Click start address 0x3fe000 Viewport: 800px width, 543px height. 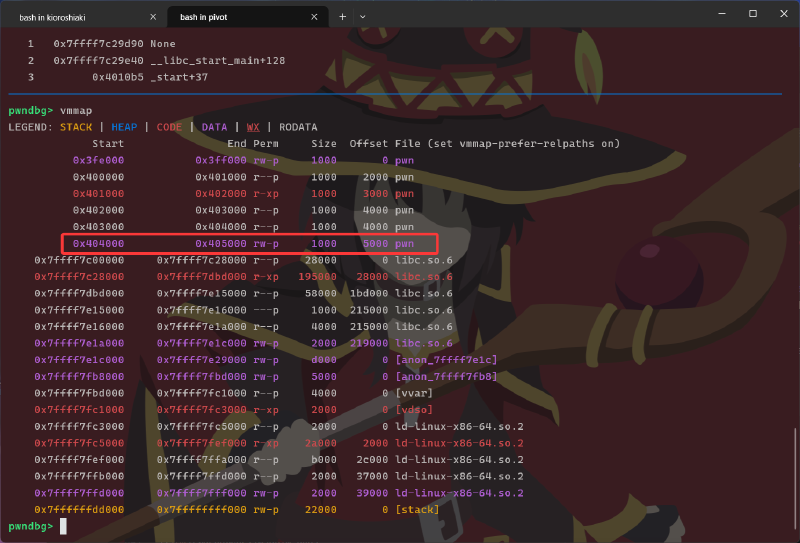click(98, 160)
